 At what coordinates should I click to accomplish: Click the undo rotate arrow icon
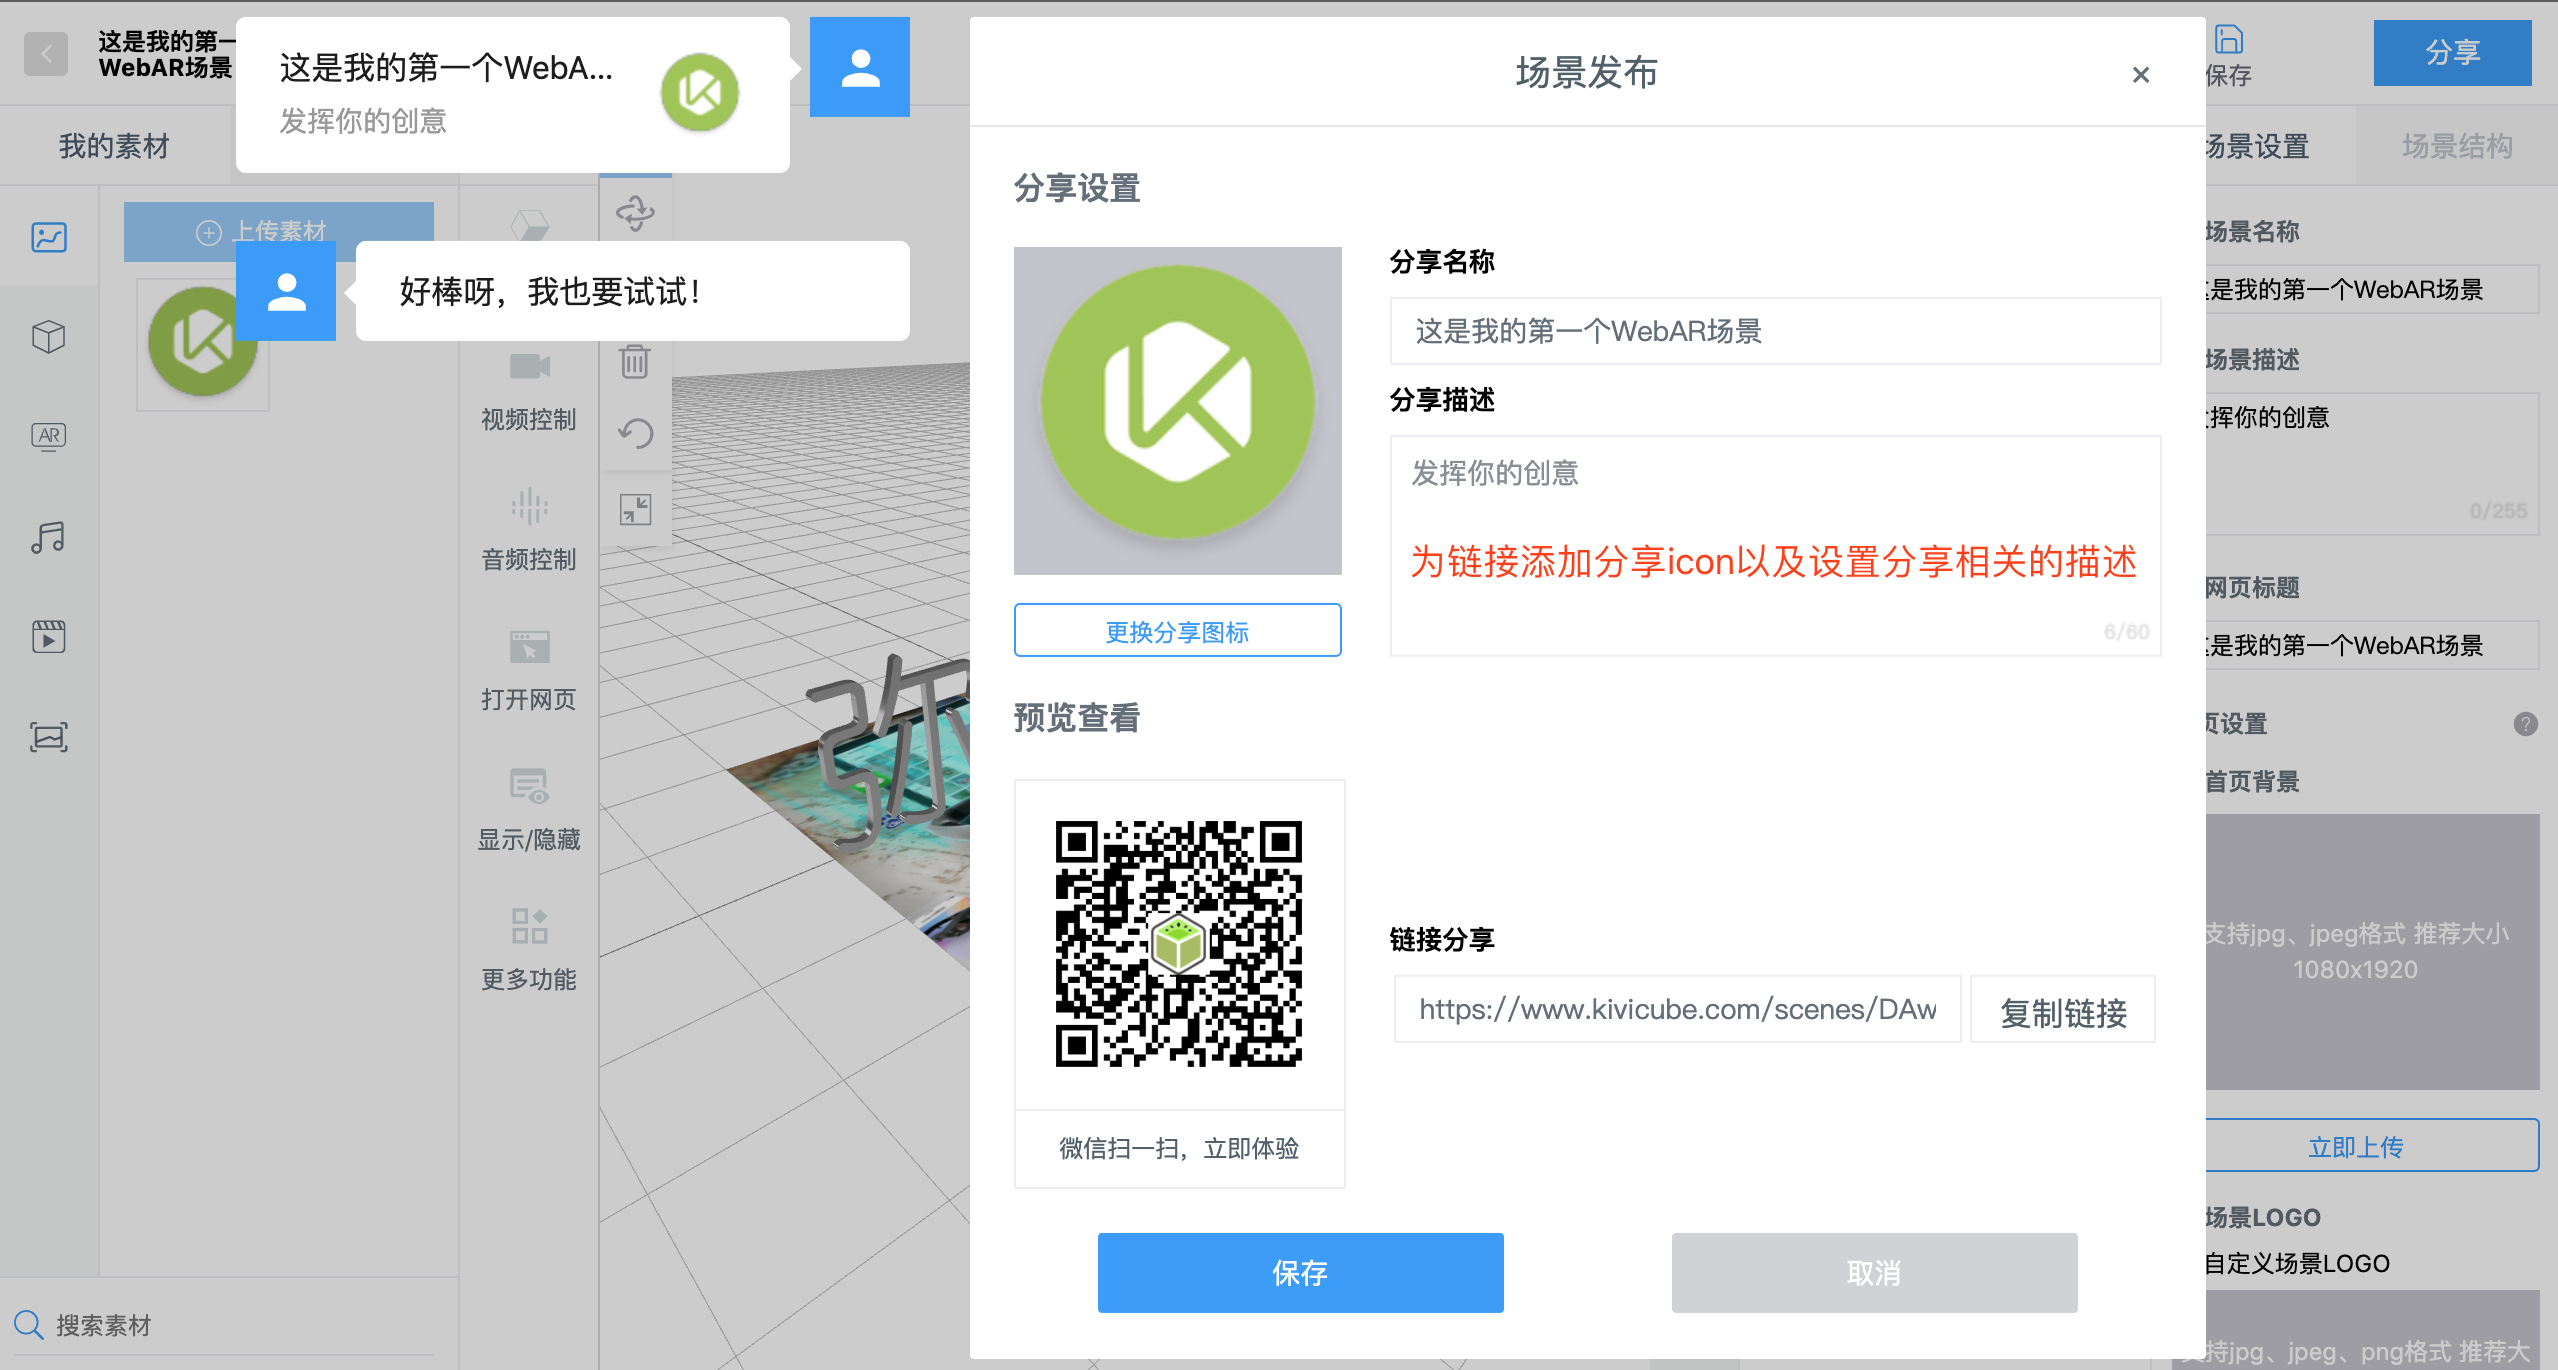(x=635, y=434)
